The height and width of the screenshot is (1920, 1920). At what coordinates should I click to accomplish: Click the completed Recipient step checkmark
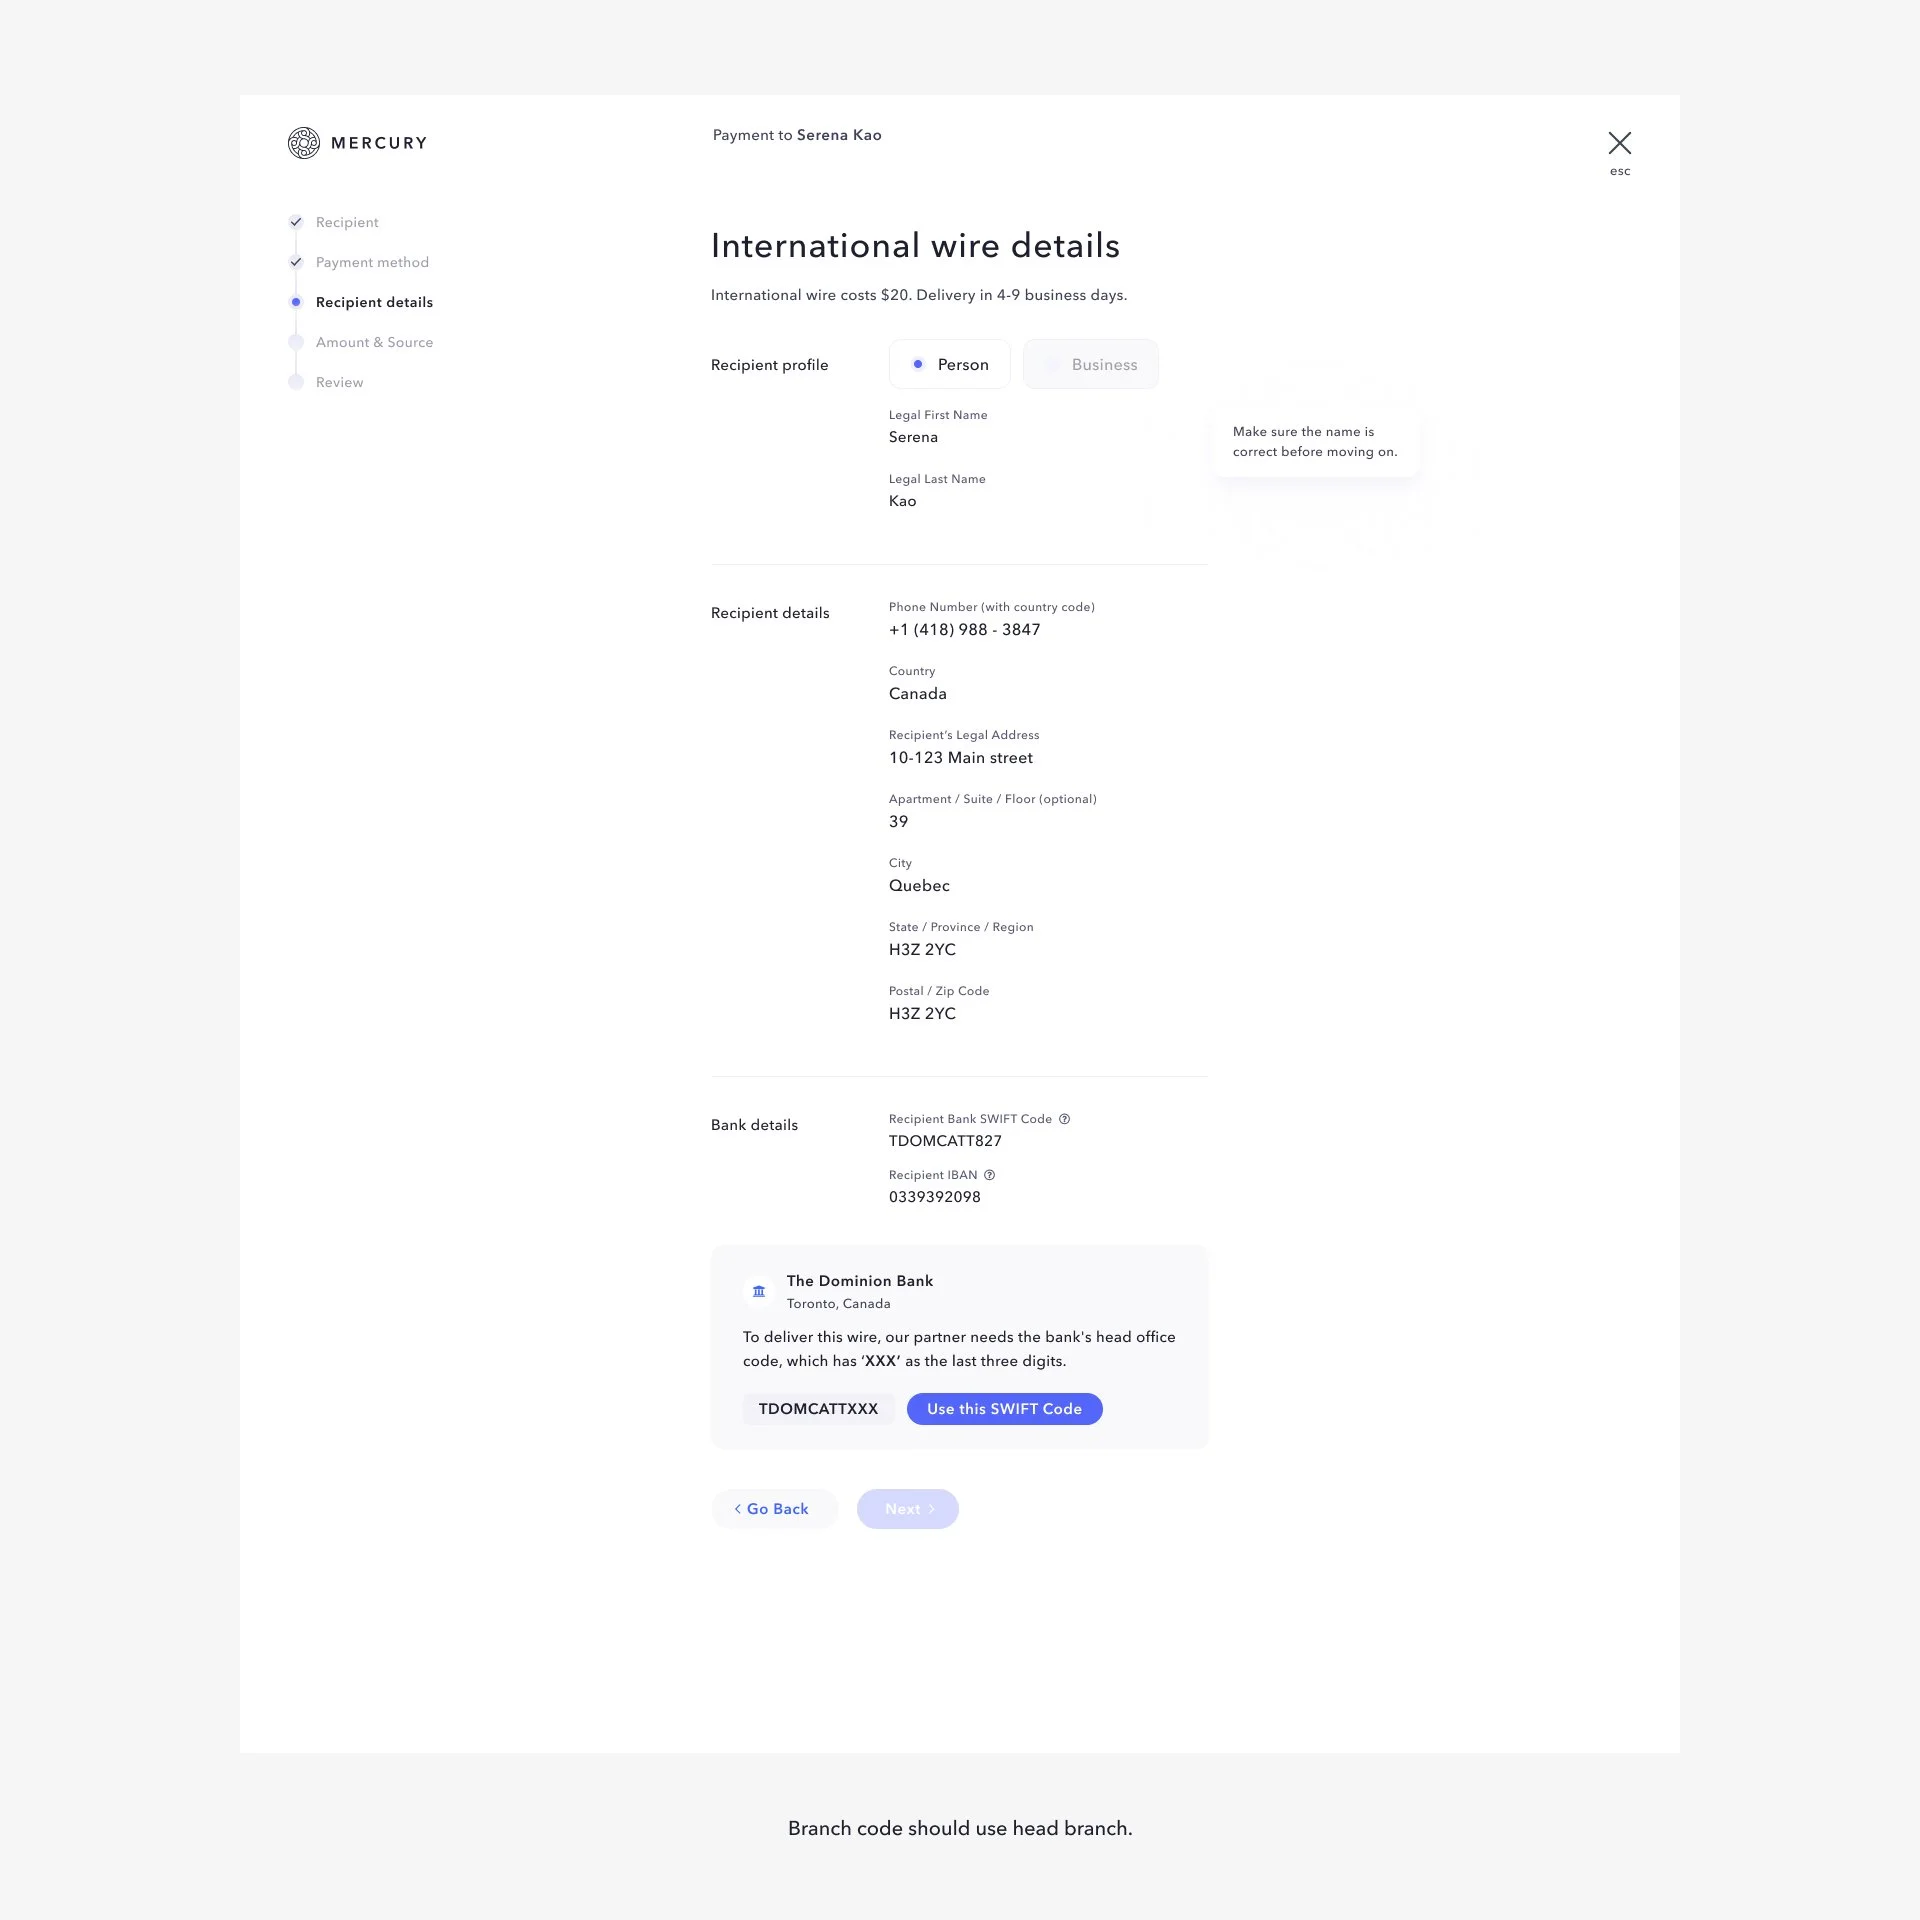click(296, 222)
